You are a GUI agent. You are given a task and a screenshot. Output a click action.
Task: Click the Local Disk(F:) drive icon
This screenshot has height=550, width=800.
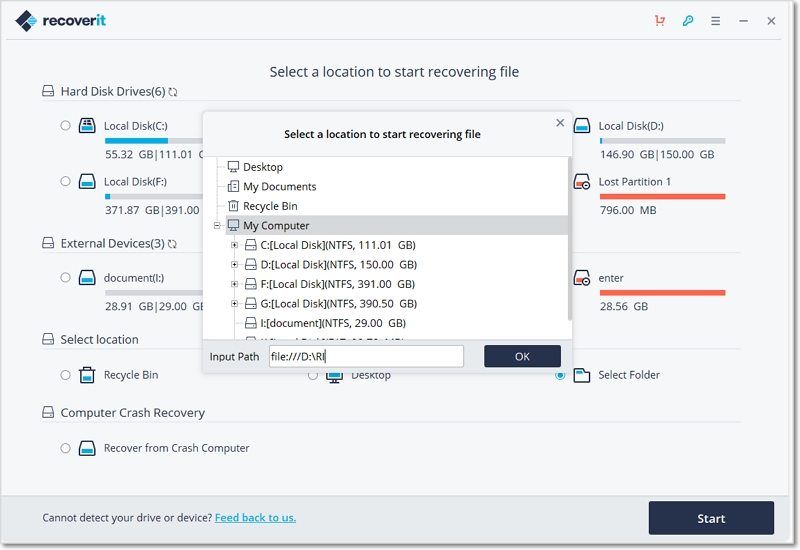tap(87, 182)
